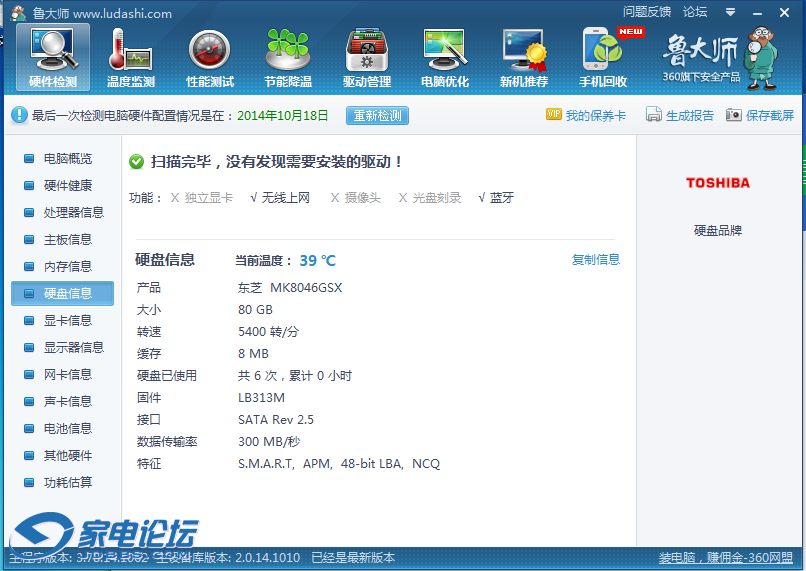Click the 蓝牙 feature label
Image resolution: width=806 pixels, height=571 pixels.
[x=502, y=198]
